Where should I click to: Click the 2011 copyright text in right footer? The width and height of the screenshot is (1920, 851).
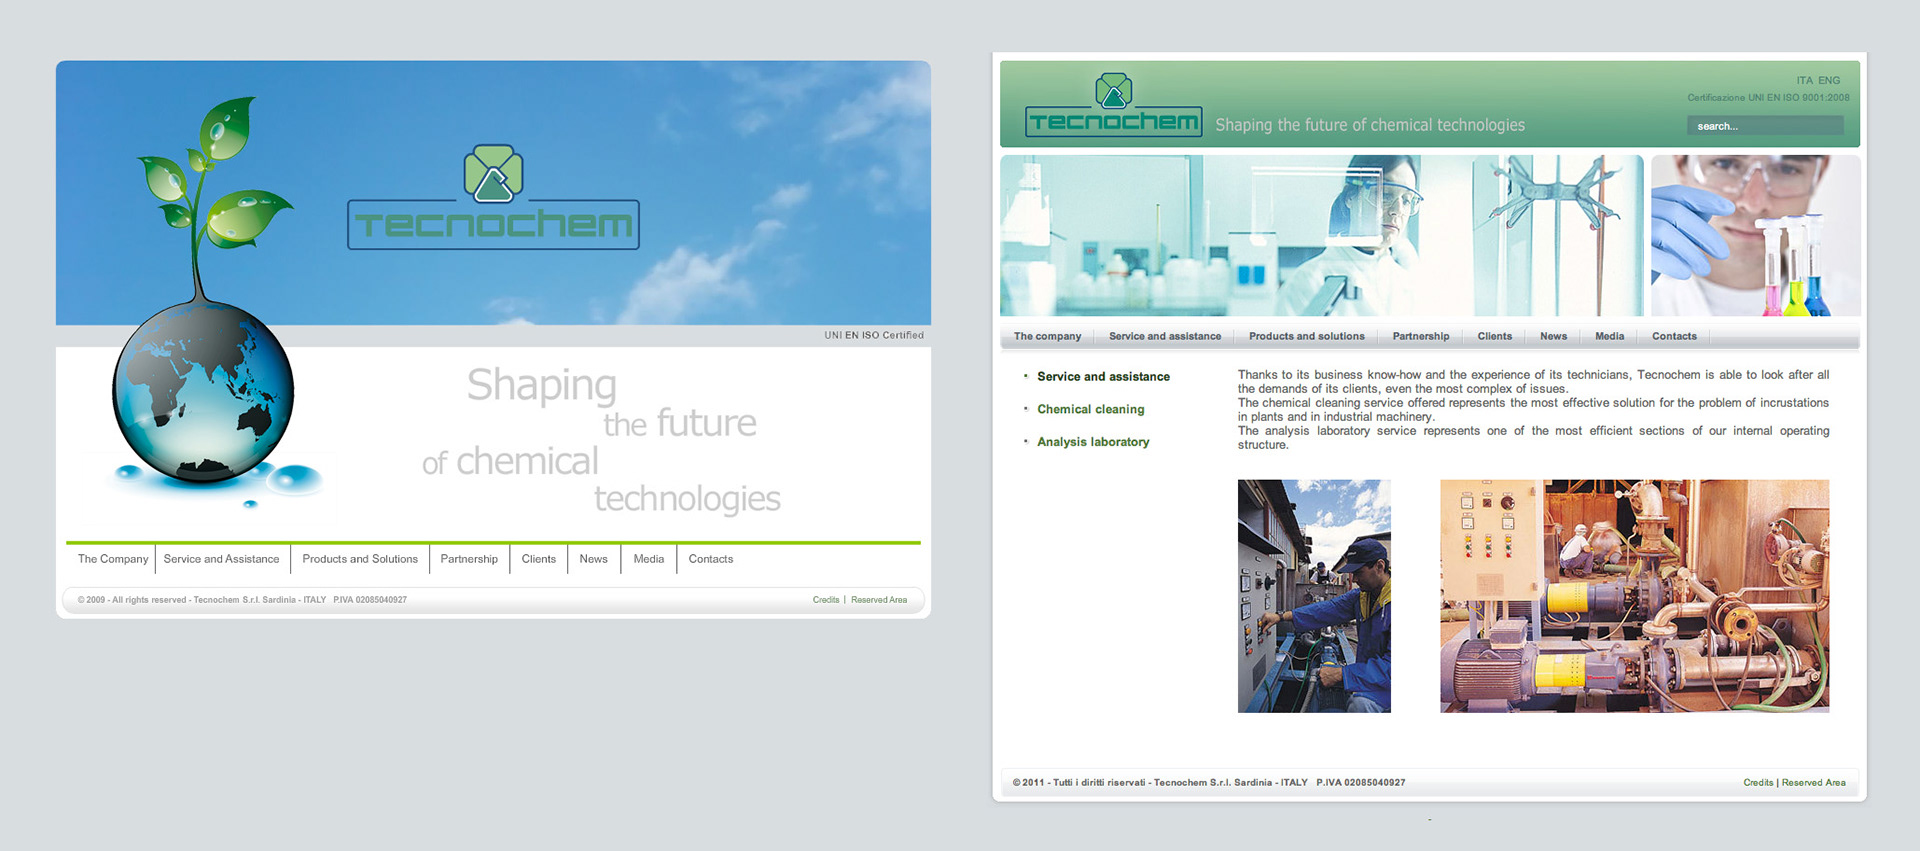[x=1209, y=783]
